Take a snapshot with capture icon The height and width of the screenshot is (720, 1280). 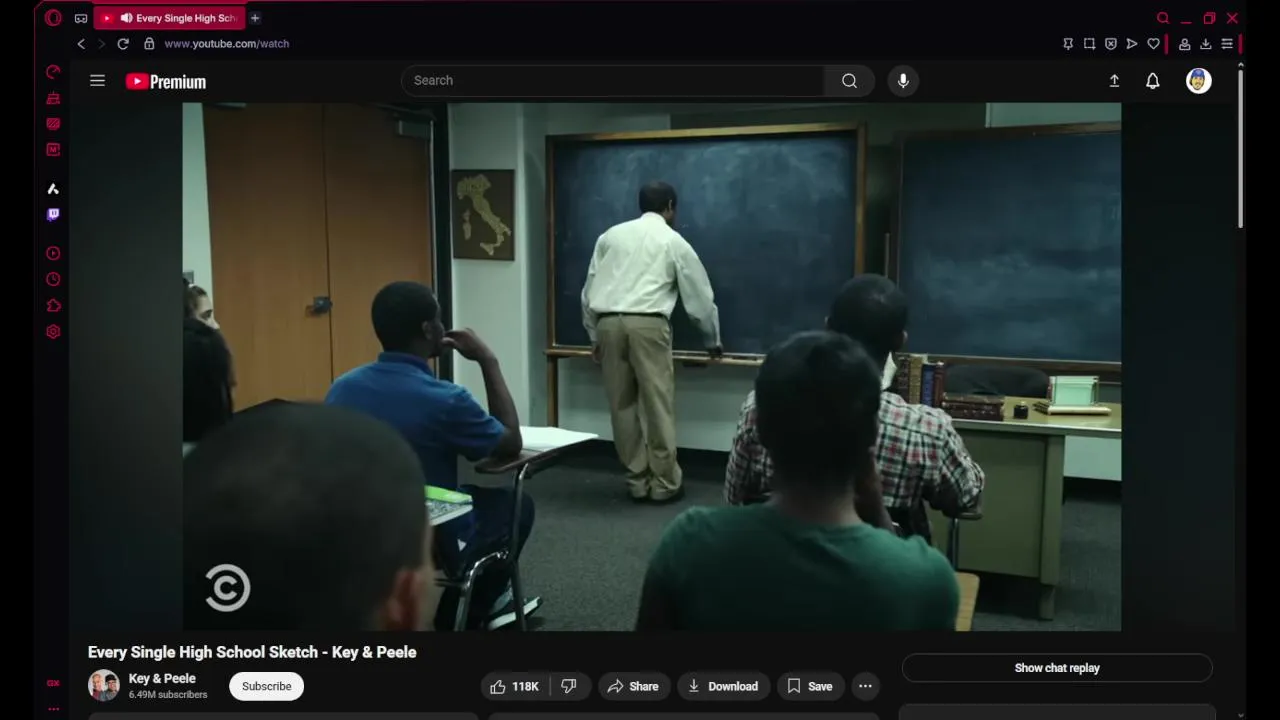pos(1089,44)
